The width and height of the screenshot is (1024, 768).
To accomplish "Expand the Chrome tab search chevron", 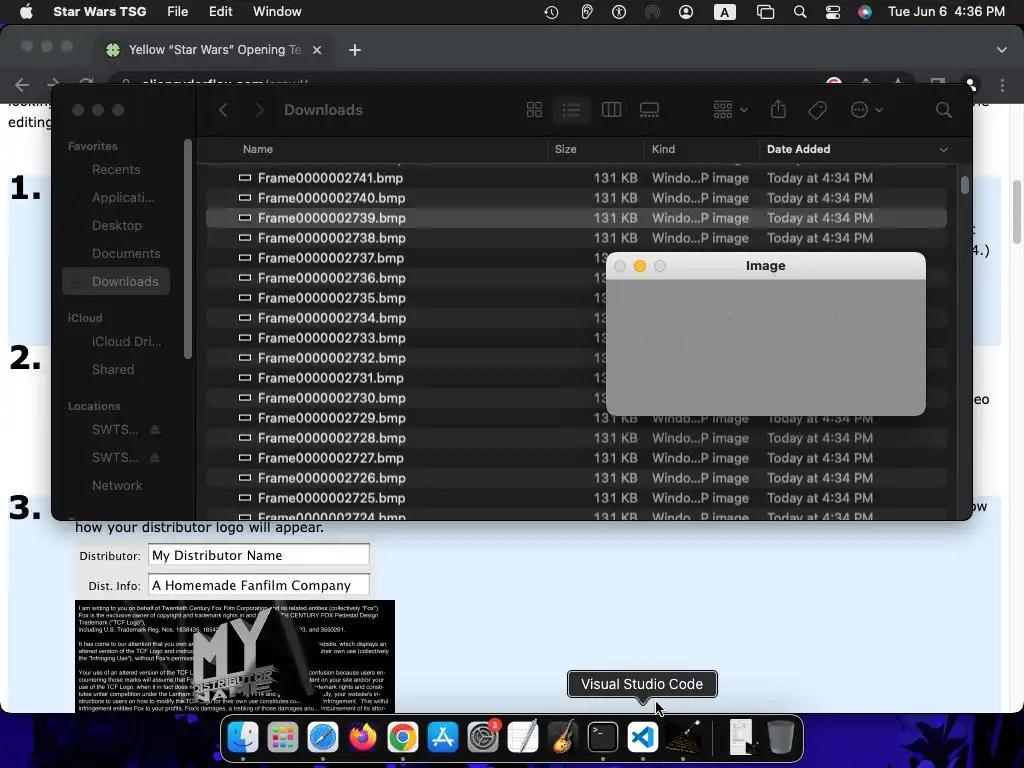I will pyautogui.click(x=1002, y=50).
